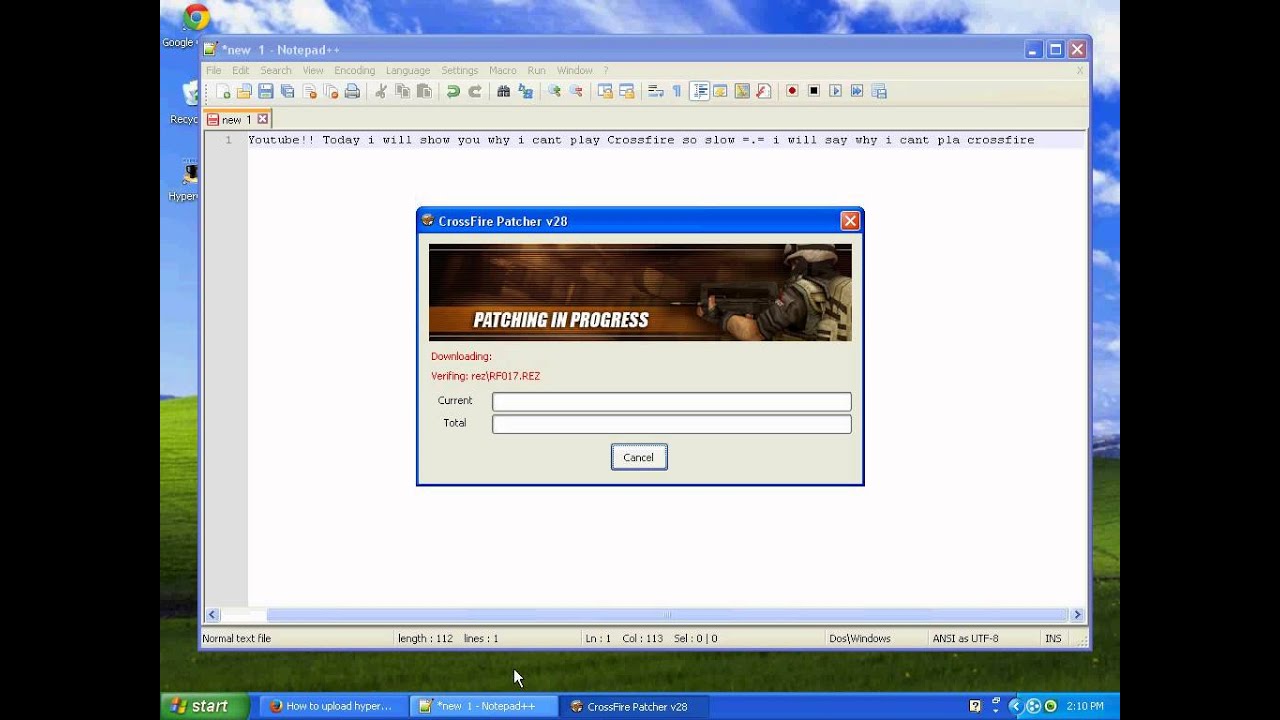Open the Run menu
The image size is (1280, 720).
click(x=537, y=70)
